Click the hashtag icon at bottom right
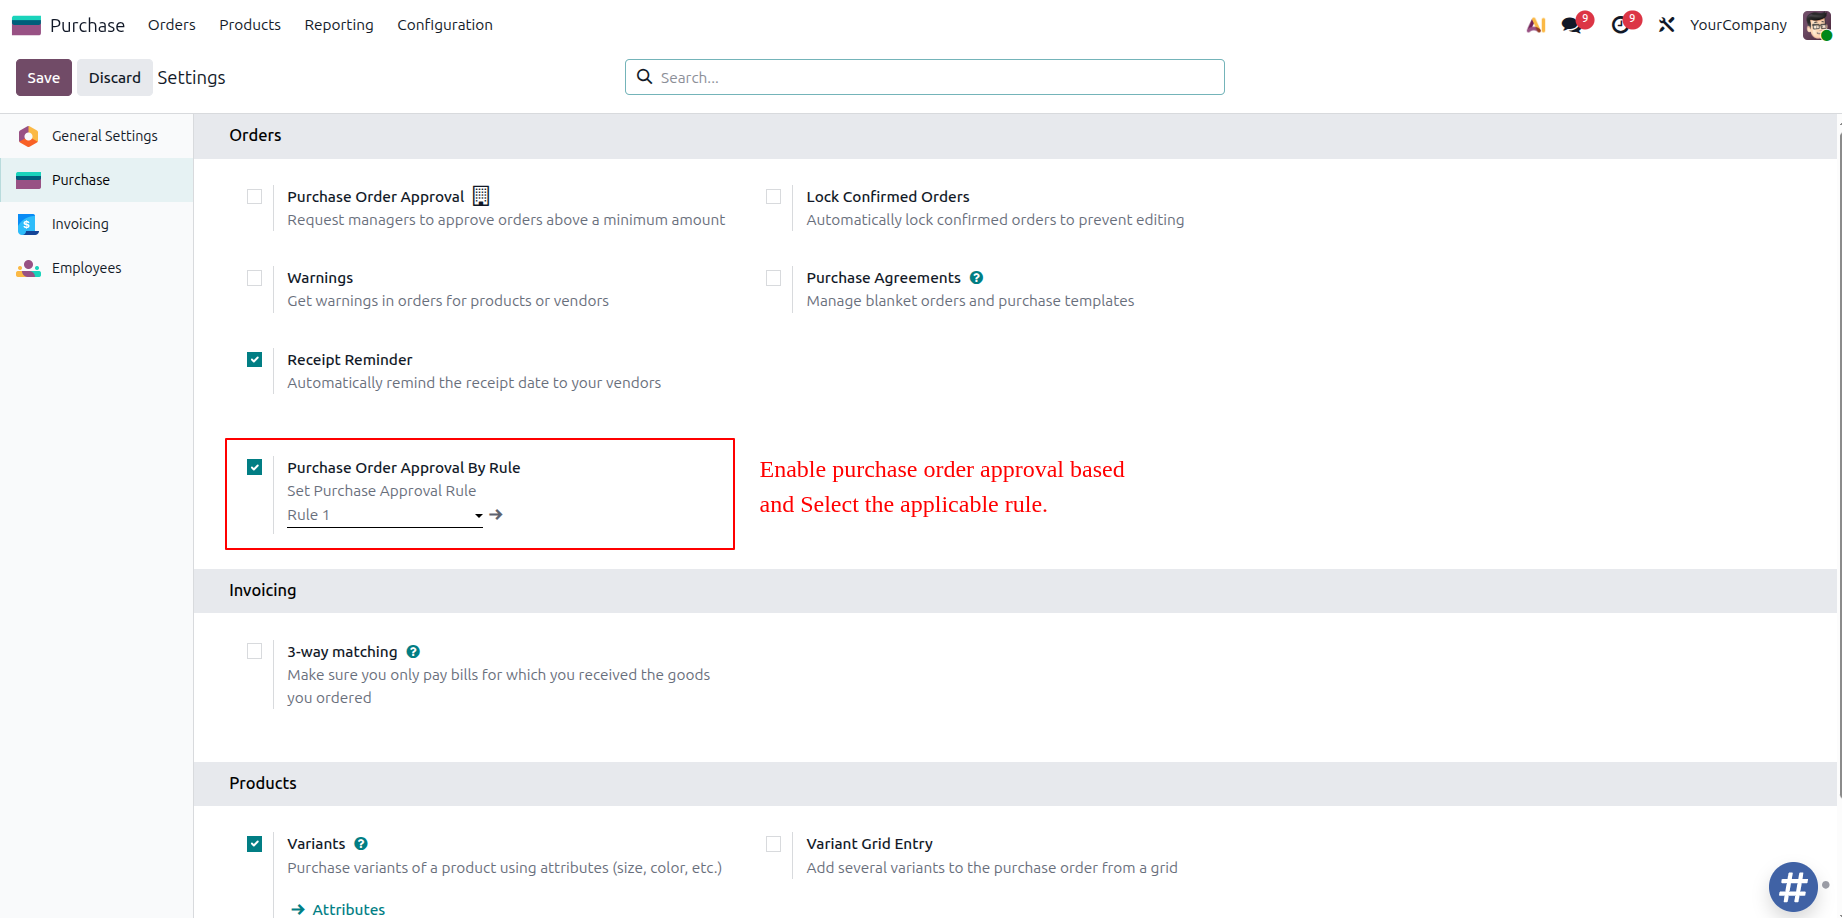1842x918 pixels. click(1793, 887)
